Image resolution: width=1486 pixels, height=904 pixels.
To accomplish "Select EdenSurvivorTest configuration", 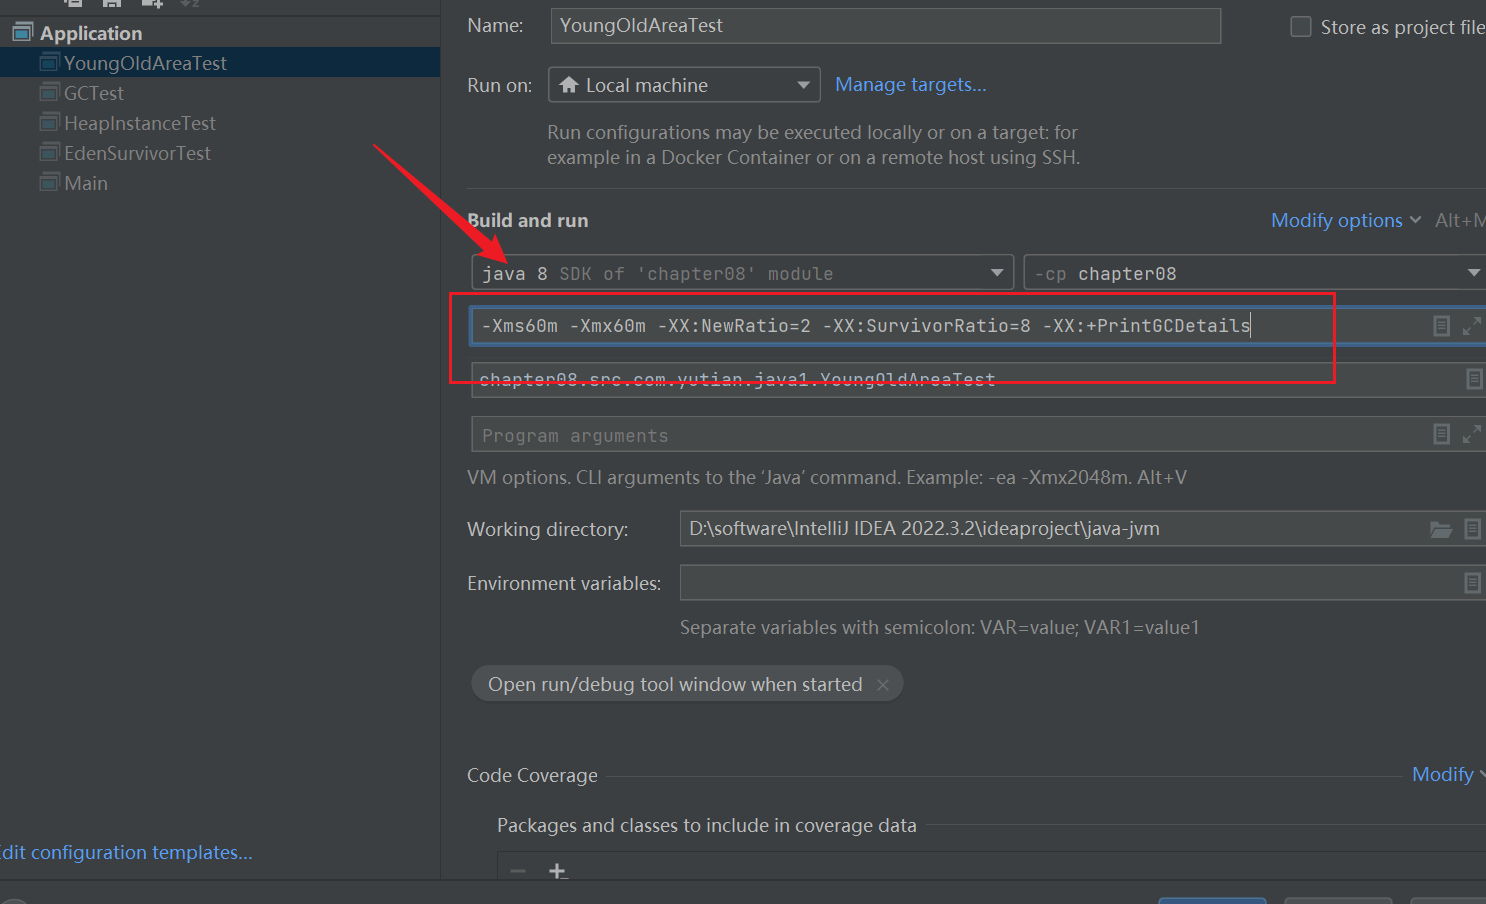I will click(x=137, y=153).
